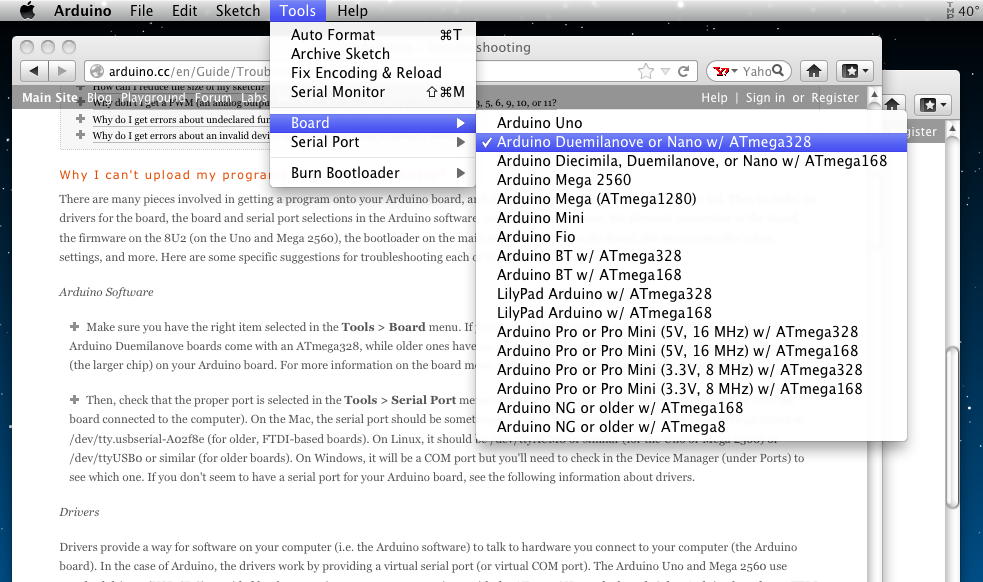Image resolution: width=983 pixels, height=582 pixels.
Task: Open the URL history dropdown arrow
Action: pyautogui.click(x=665, y=71)
